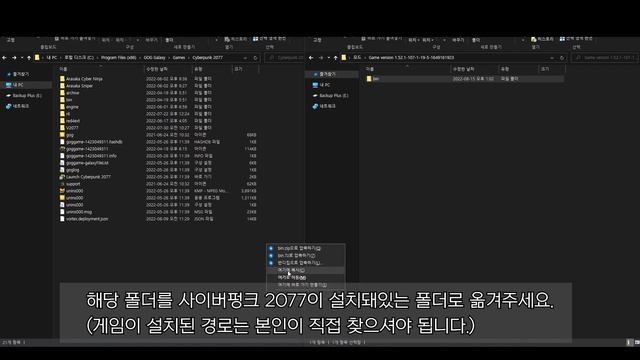Select Quick access in right window sidebar
Screen dimensions: 640x360
pyautogui.click(x=327, y=74)
